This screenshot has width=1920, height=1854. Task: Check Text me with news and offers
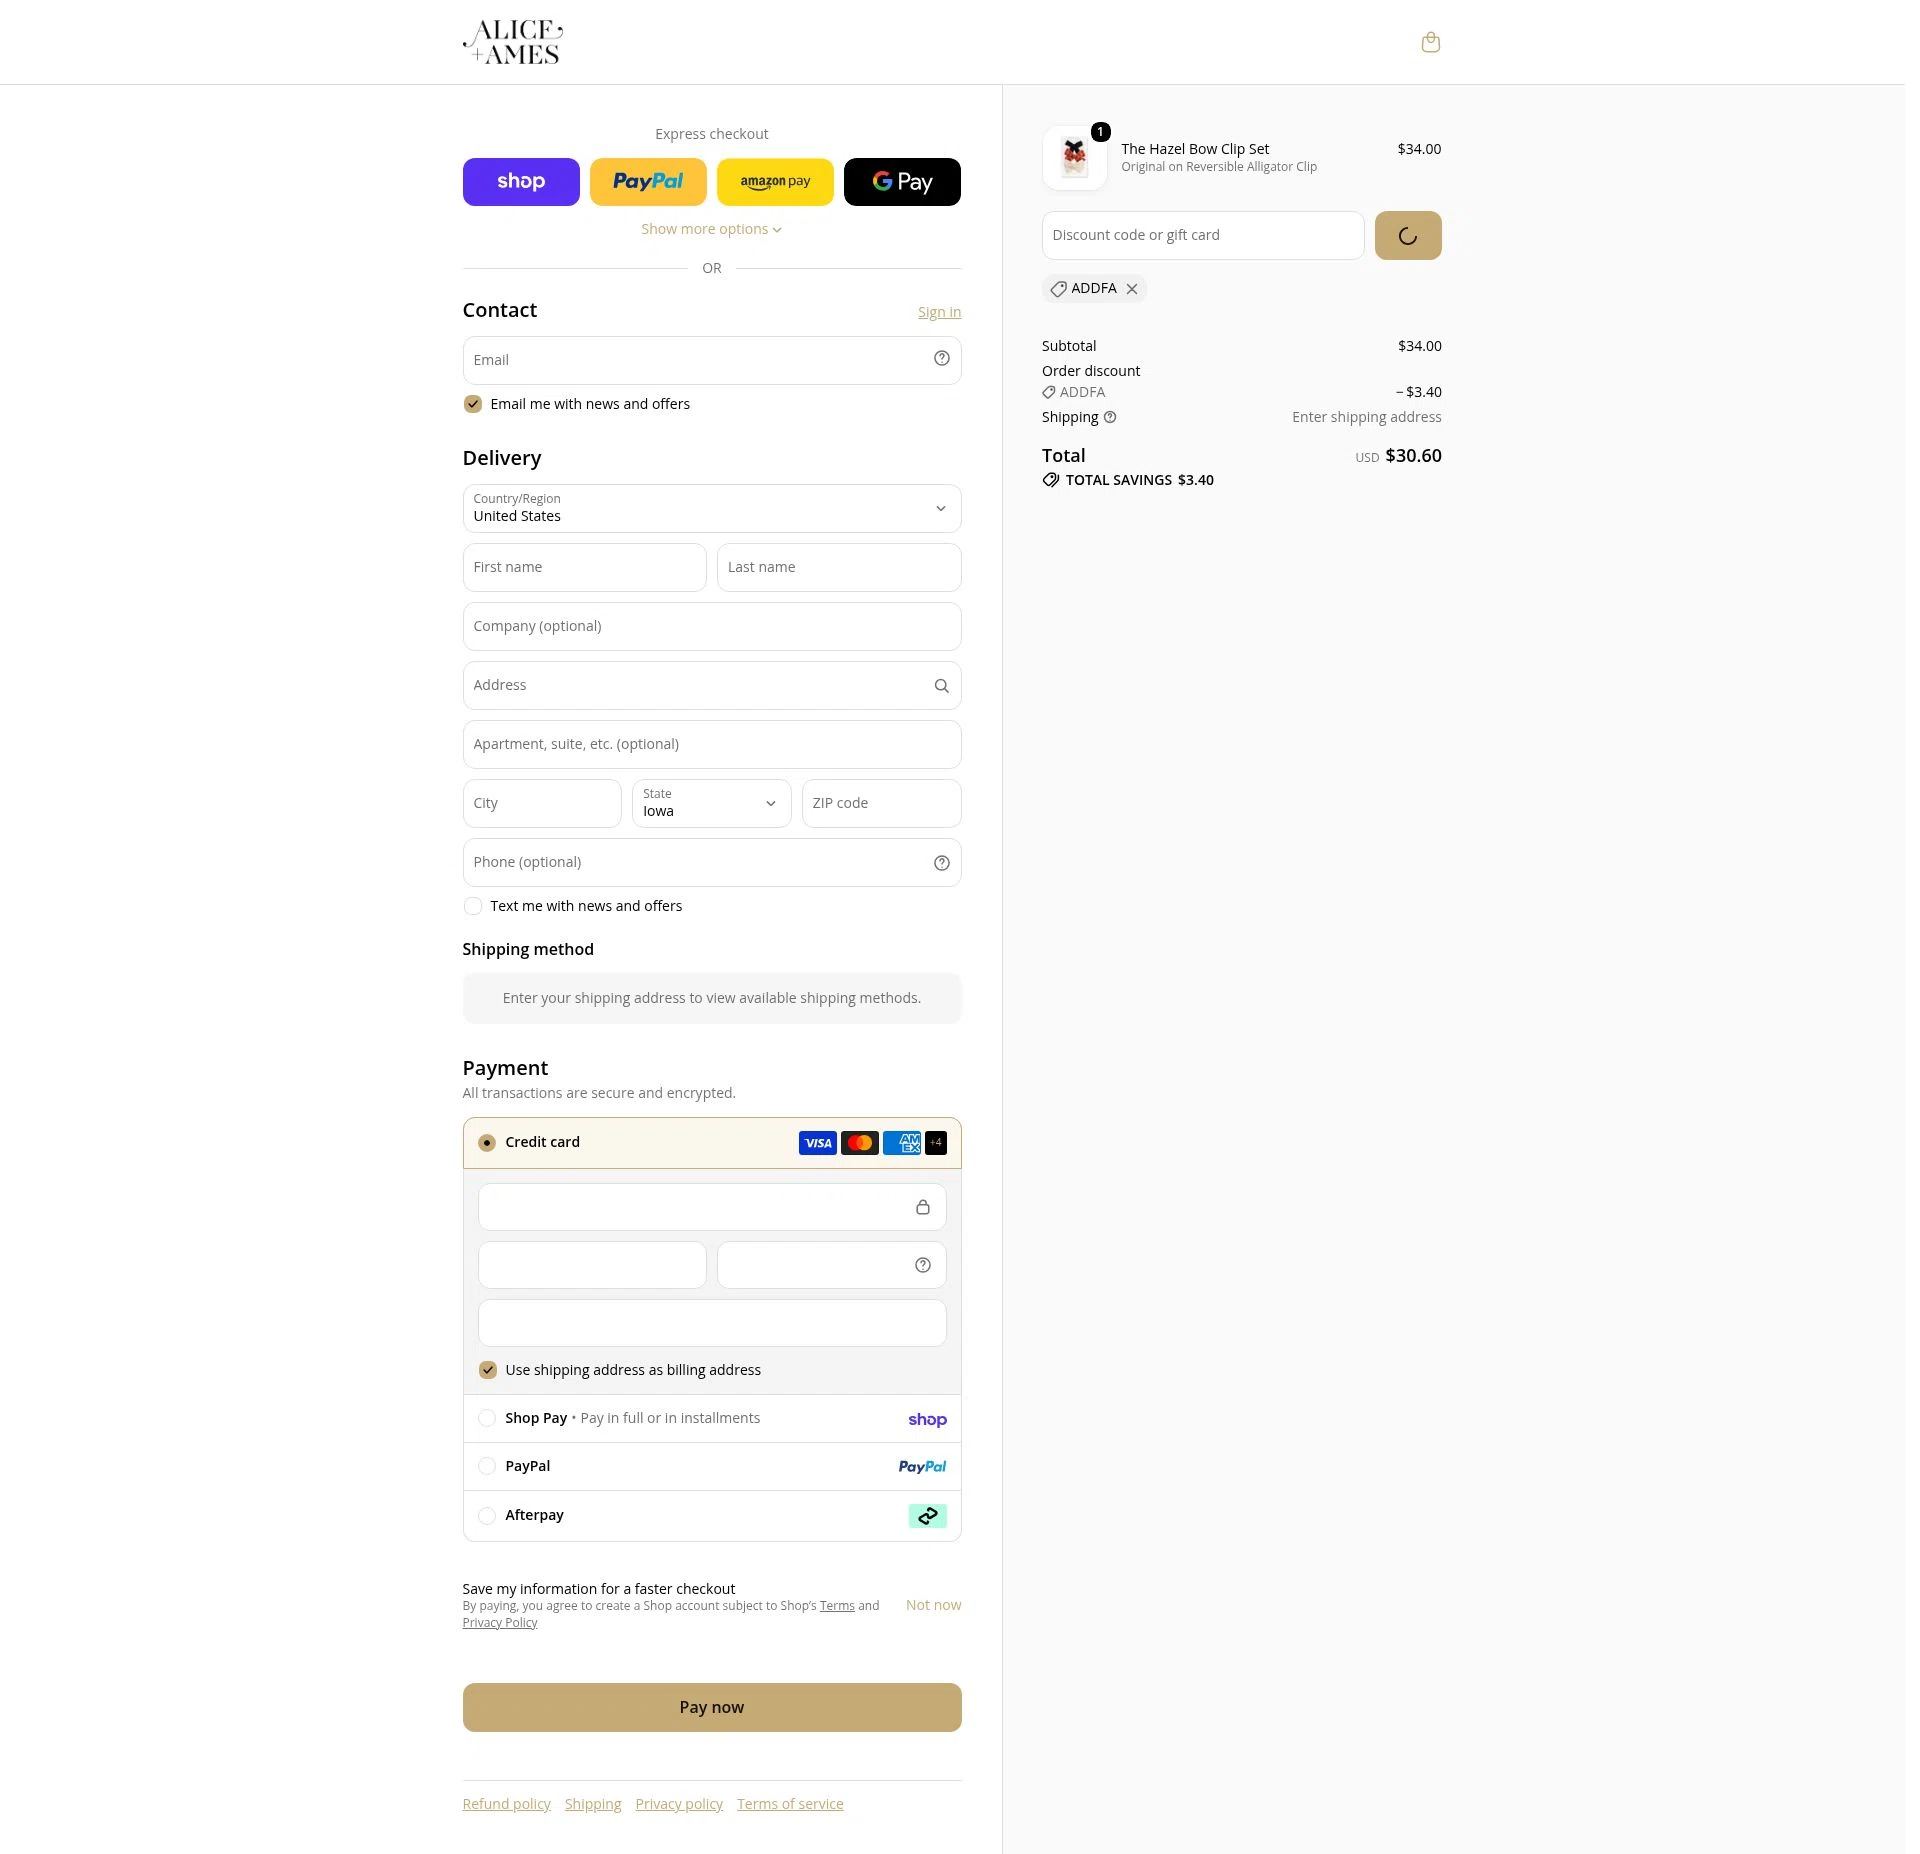tap(473, 906)
